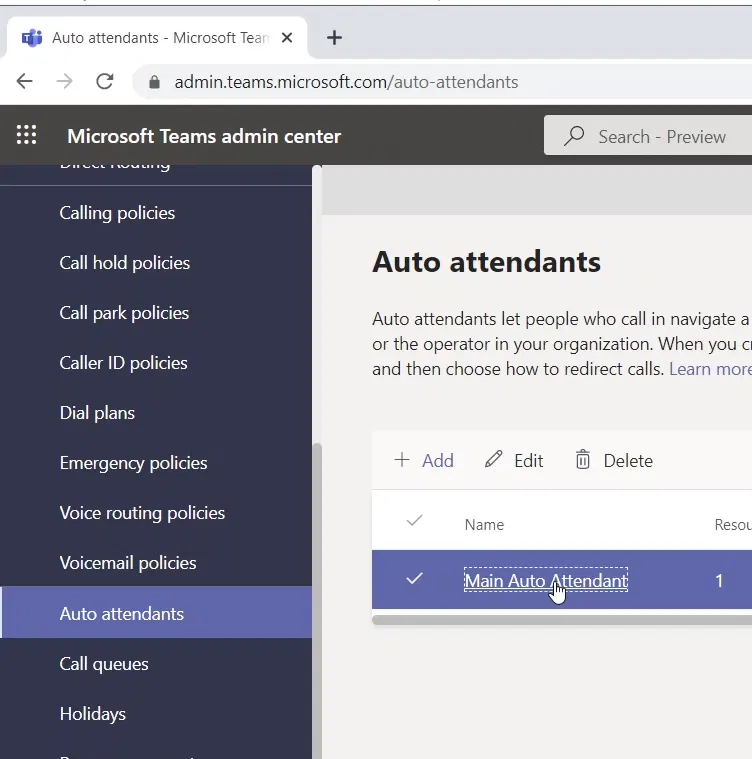
Task: Open Holidays in the sidebar
Action: 93,714
